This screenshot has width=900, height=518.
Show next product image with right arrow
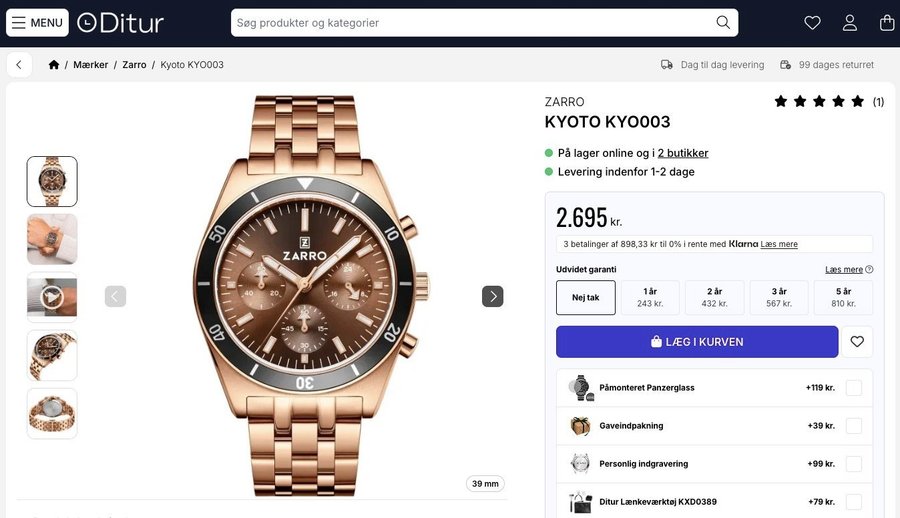tap(492, 296)
